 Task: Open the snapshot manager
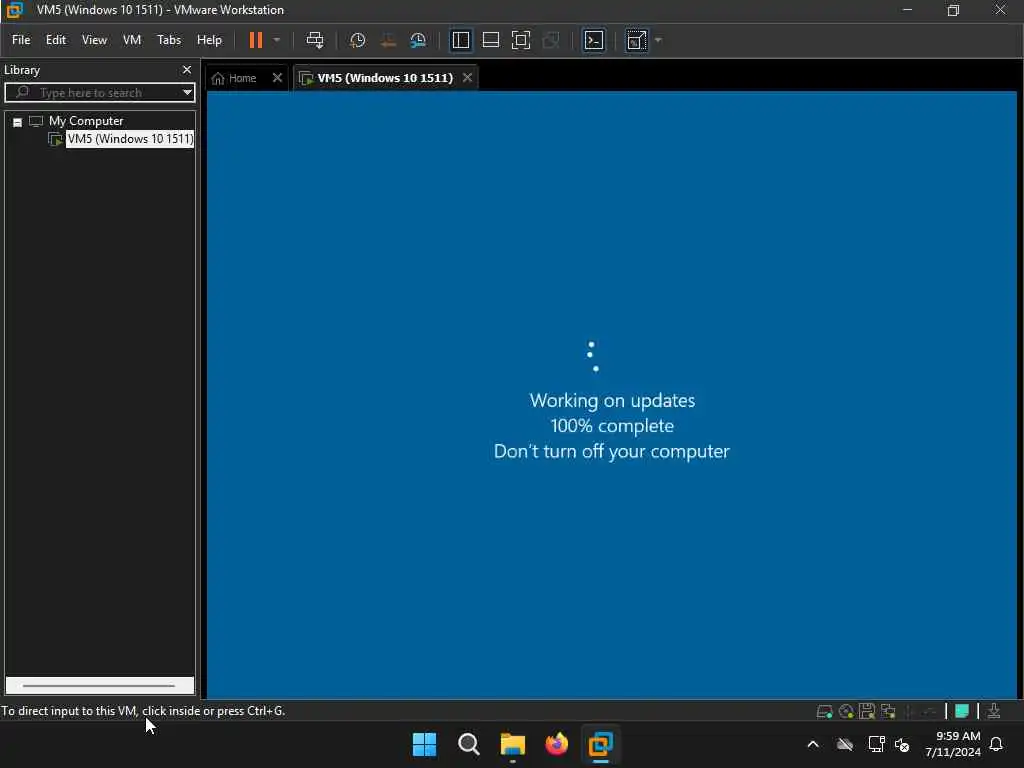click(x=418, y=40)
